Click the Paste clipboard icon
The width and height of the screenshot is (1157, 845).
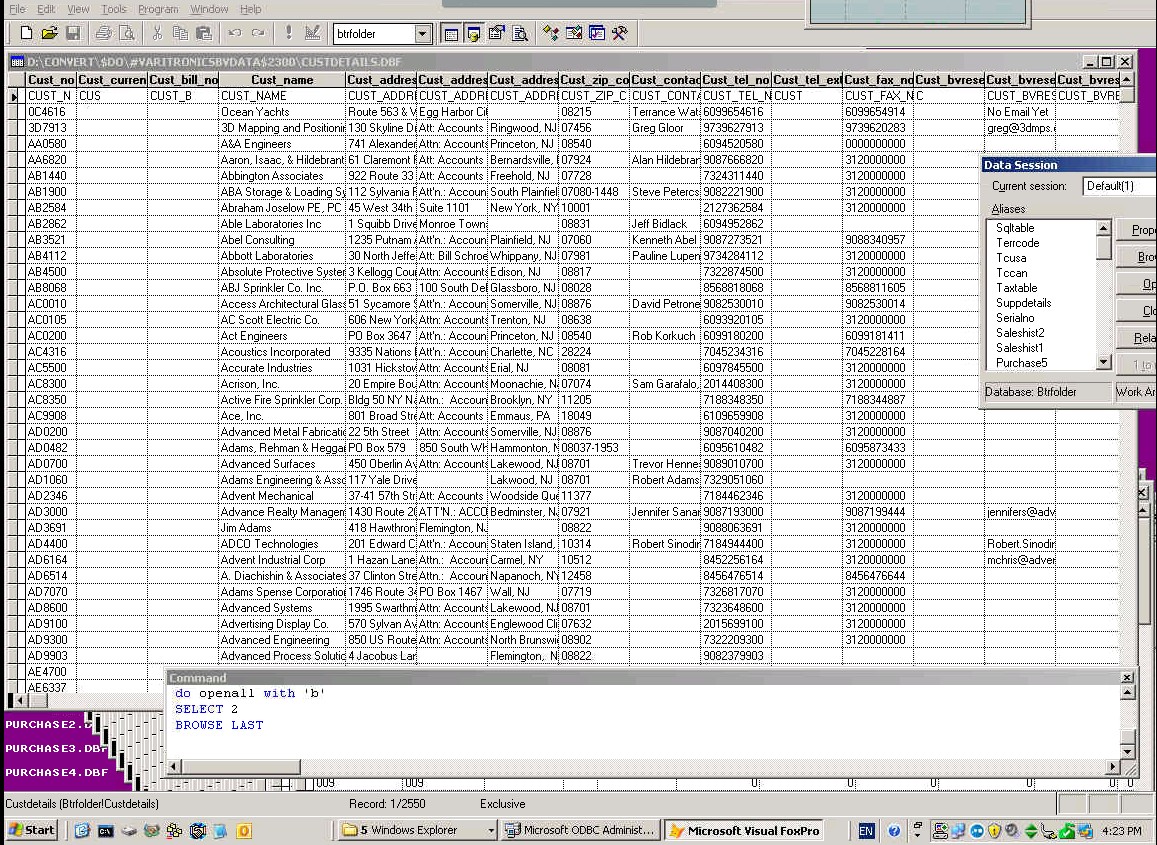pyautogui.click(x=204, y=33)
